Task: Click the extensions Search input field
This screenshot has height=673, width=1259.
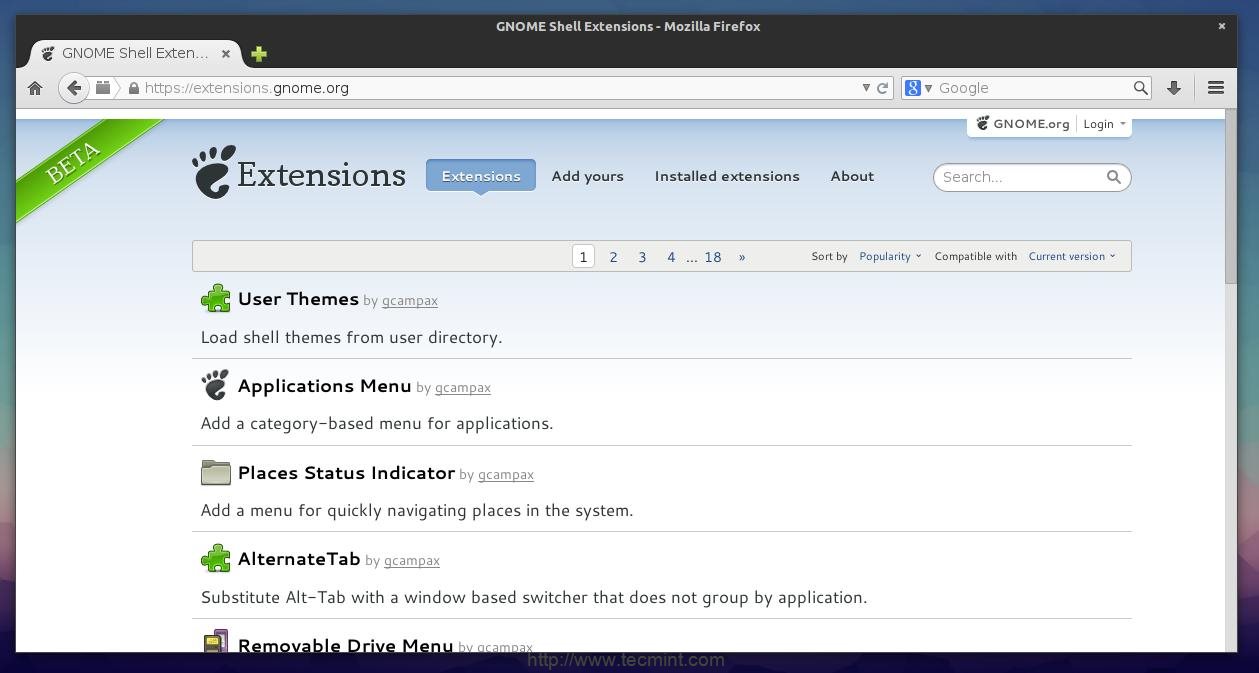Action: pyautogui.click(x=1020, y=177)
